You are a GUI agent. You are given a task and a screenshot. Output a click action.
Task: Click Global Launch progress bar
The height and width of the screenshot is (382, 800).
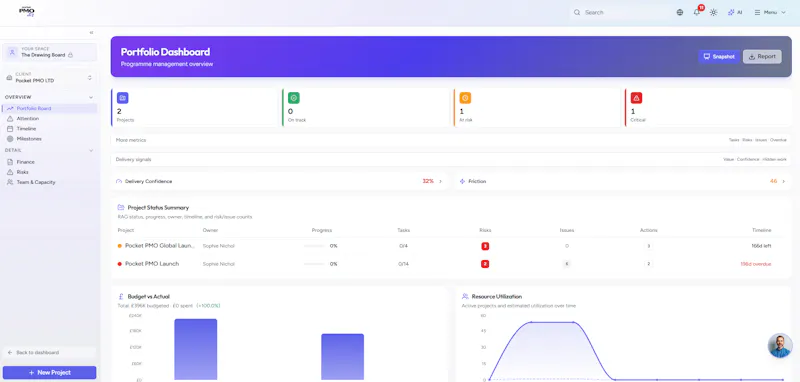coord(314,246)
